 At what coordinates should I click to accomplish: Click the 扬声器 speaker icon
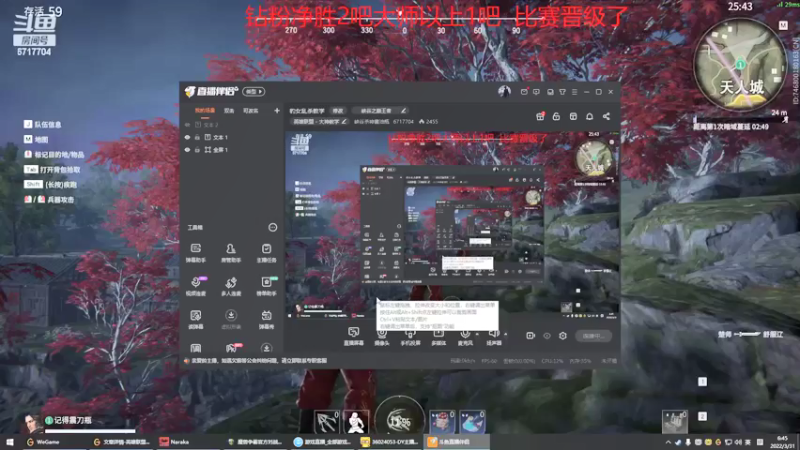click(494, 336)
